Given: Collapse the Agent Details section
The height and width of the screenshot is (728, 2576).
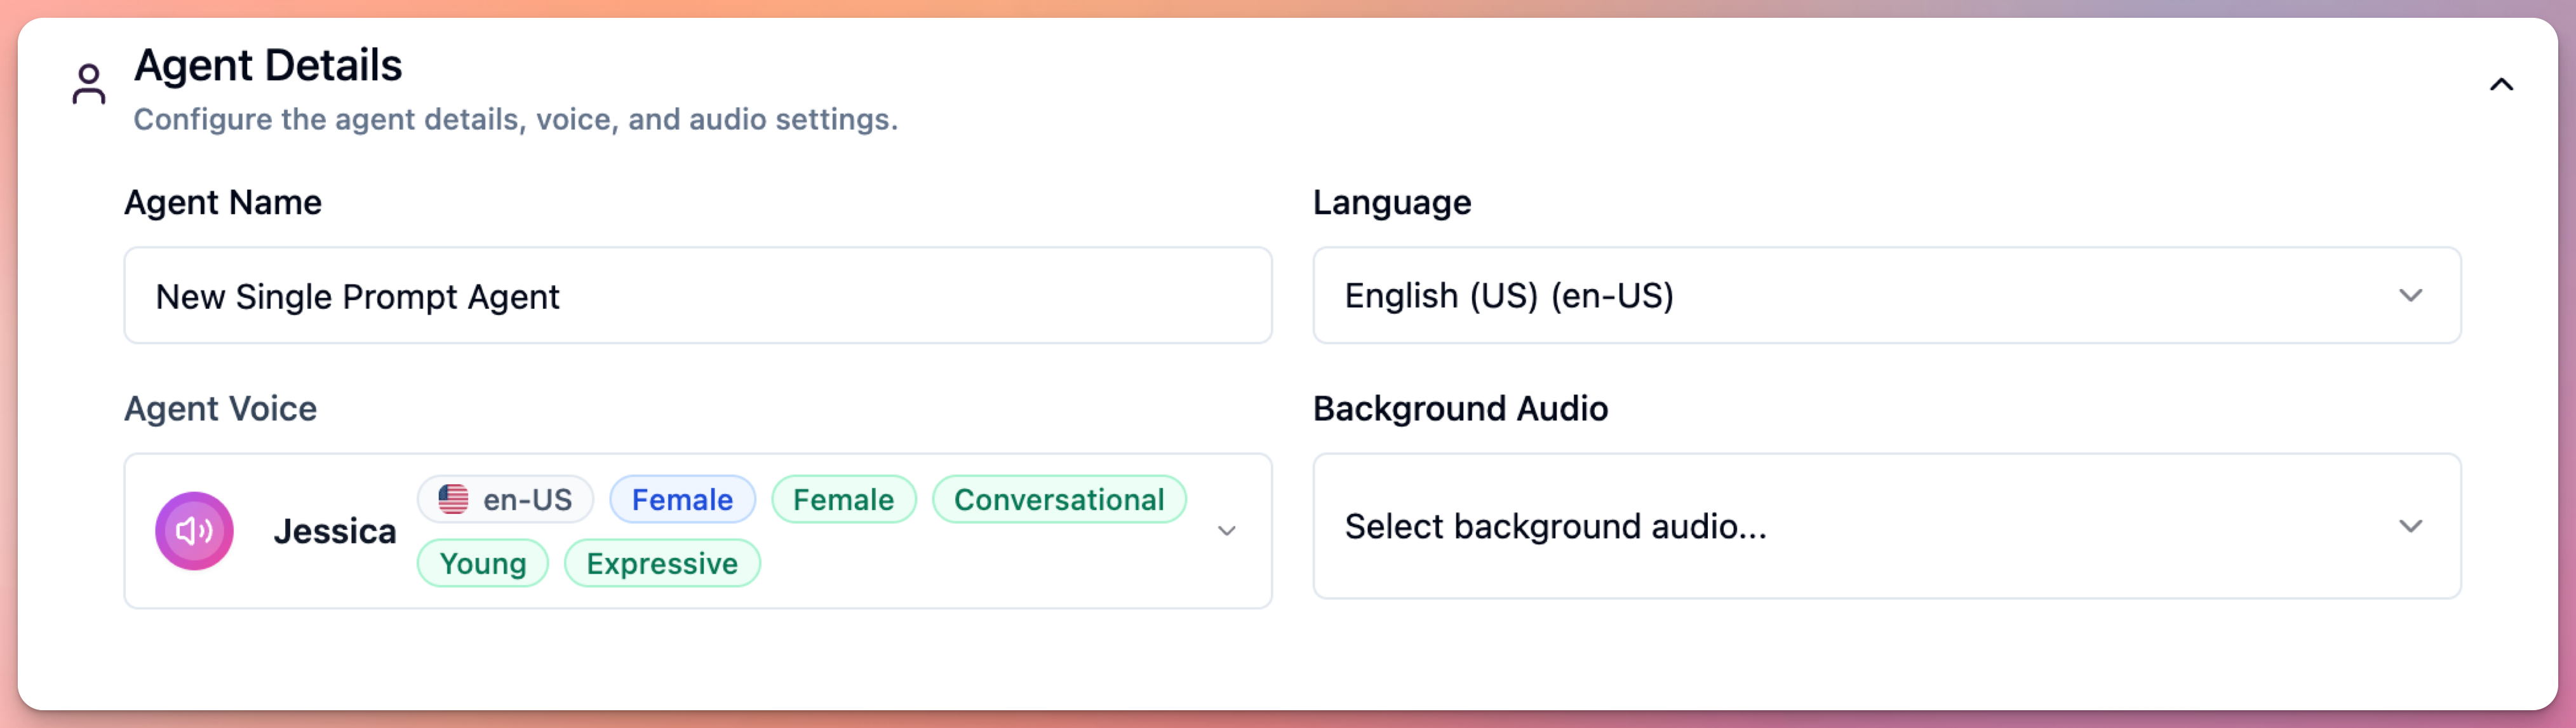Looking at the screenshot, I should (x=2502, y=85).
